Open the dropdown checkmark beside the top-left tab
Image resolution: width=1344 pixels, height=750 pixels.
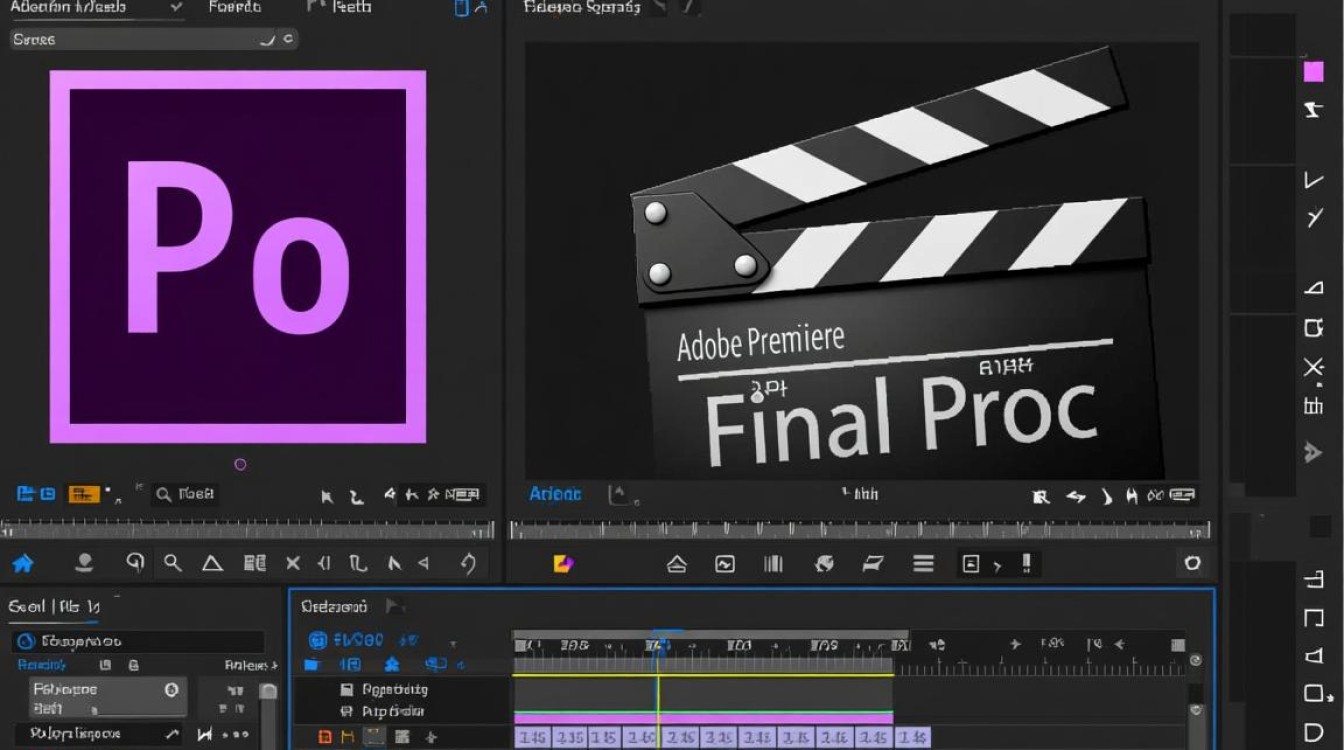pyautogui.click(x=177, y=7)
